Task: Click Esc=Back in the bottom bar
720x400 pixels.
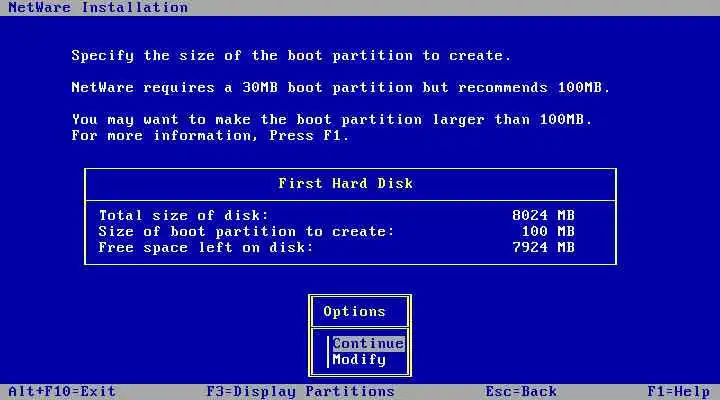Action: coord(521,391)
